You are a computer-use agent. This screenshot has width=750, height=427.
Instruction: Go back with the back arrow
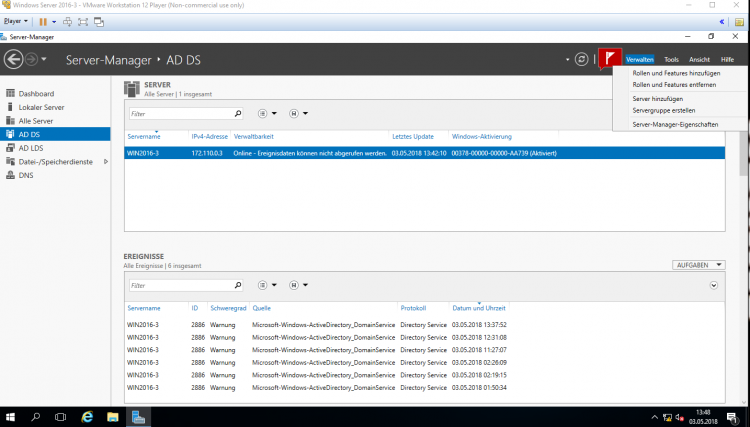pyautogui.click(x=14, y=60)
